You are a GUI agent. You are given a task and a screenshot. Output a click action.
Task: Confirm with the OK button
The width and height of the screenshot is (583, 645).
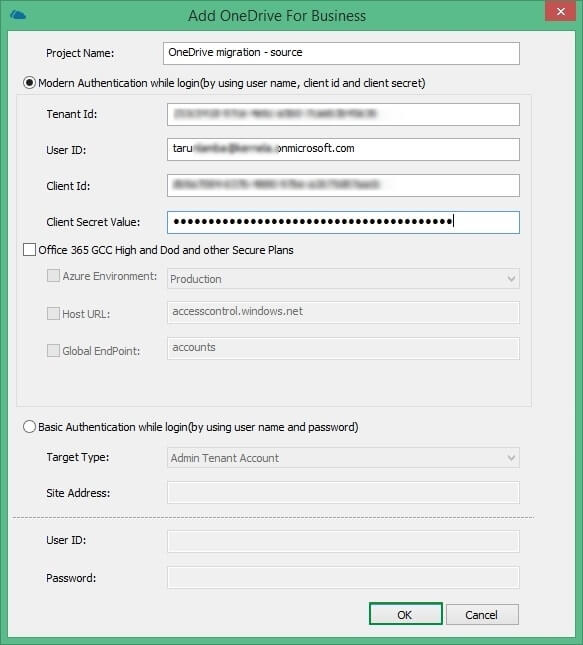tap(406, 614)
